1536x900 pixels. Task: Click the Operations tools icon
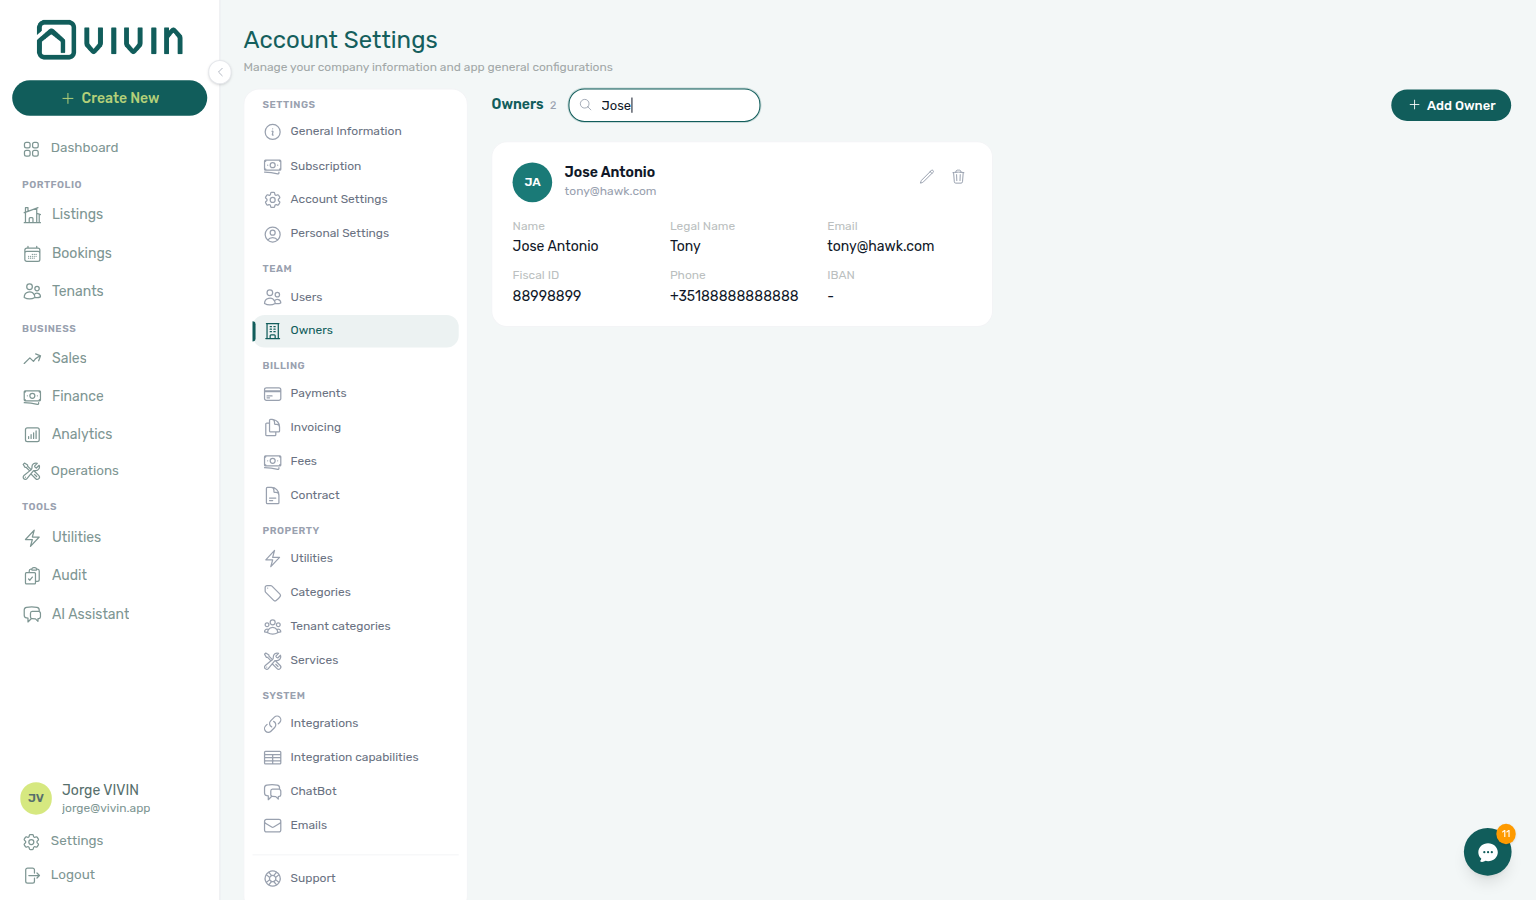pos(32,471)
